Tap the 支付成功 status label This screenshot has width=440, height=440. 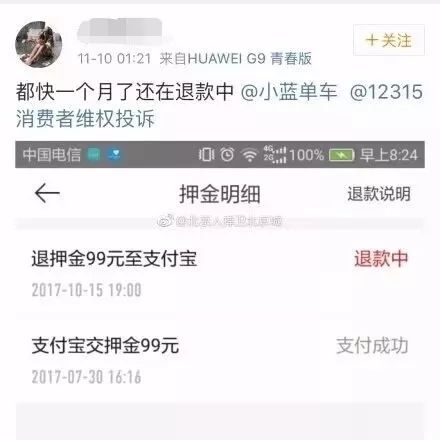tap(372, 346)
